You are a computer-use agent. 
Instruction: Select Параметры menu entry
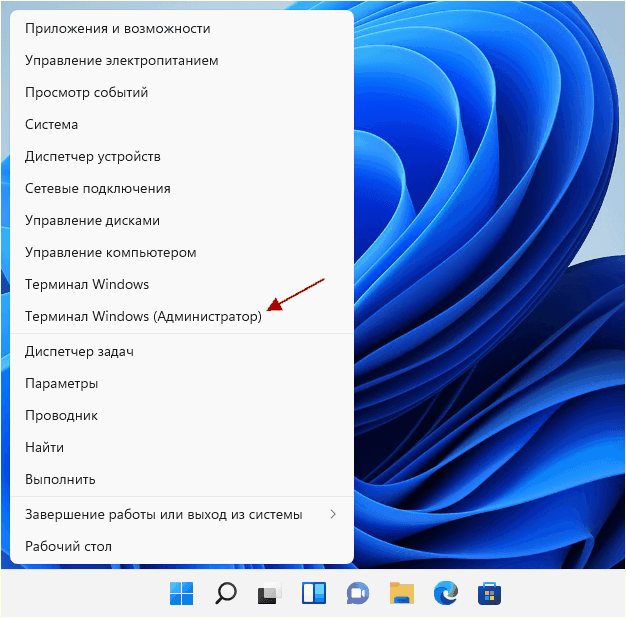click(x=182, y=383)
